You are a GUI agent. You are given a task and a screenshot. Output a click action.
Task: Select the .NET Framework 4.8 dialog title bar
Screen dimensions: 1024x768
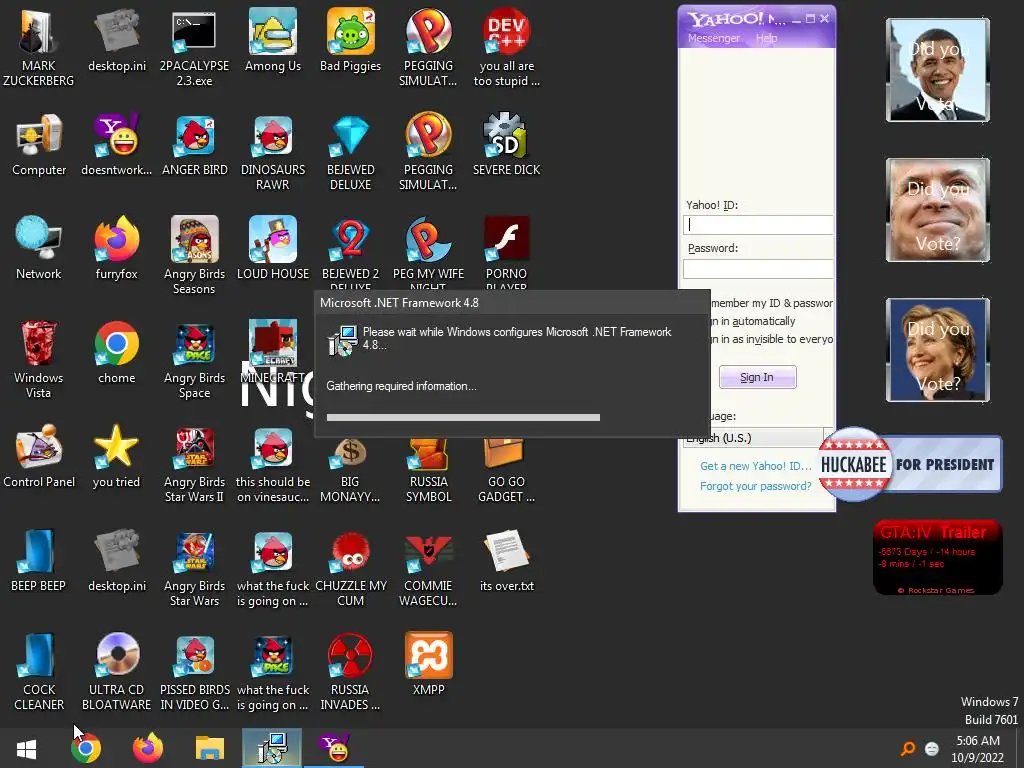click(x=512, y=303)
